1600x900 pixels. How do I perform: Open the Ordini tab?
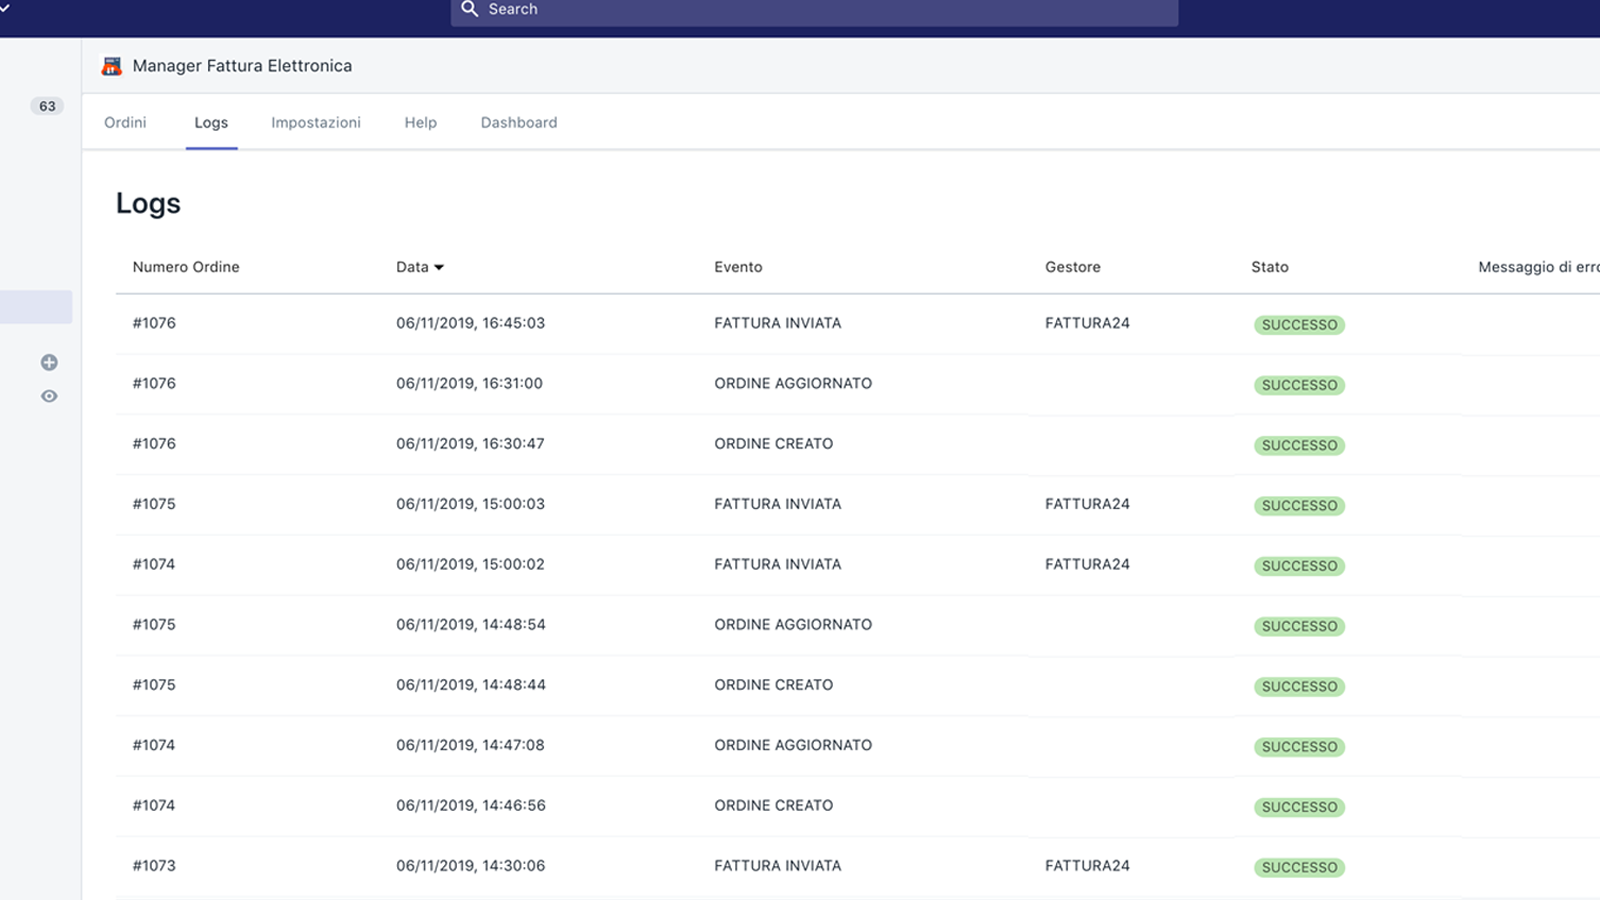pos(125,122)
